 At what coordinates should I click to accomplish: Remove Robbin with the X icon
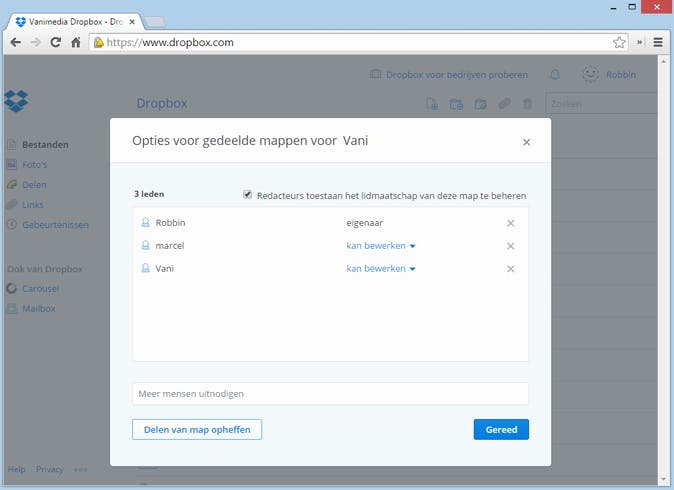511,223
